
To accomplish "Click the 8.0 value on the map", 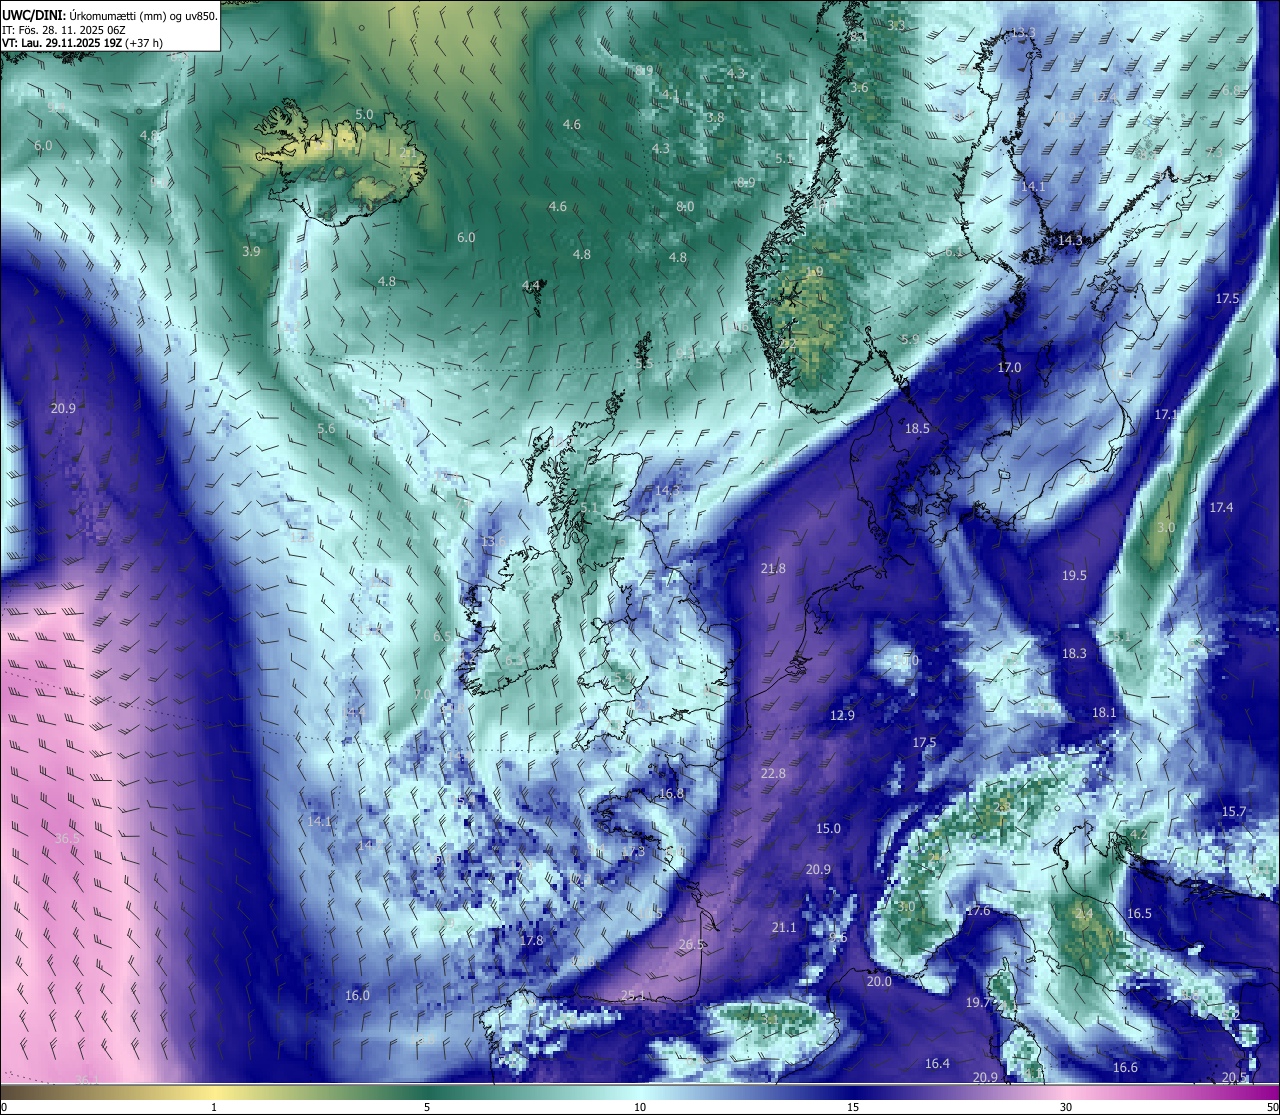I will 685,207.
